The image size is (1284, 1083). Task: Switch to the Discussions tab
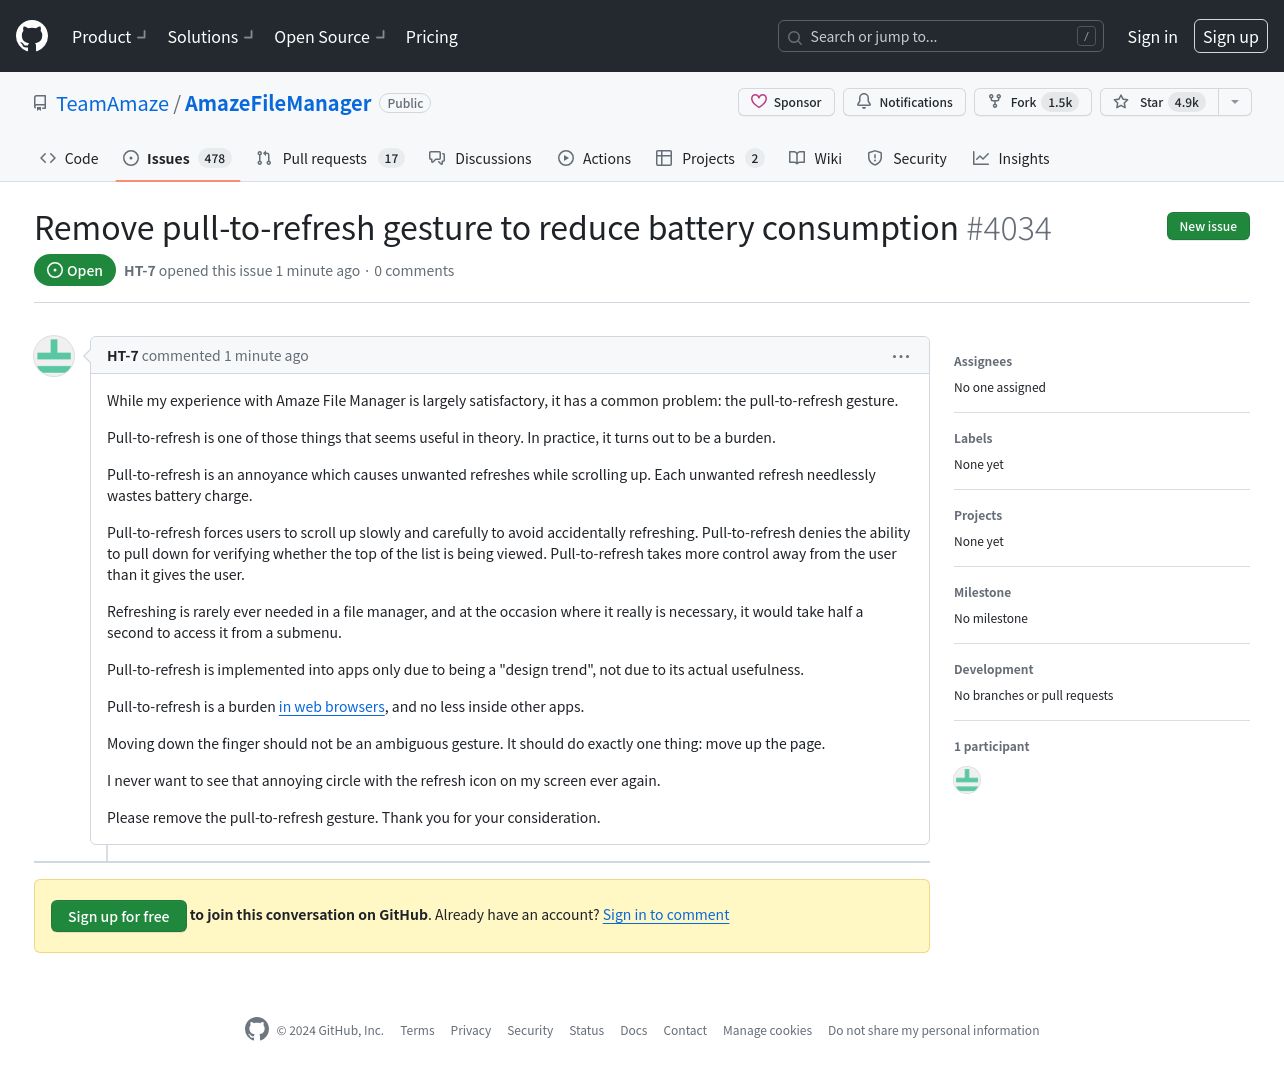(480, 158)
